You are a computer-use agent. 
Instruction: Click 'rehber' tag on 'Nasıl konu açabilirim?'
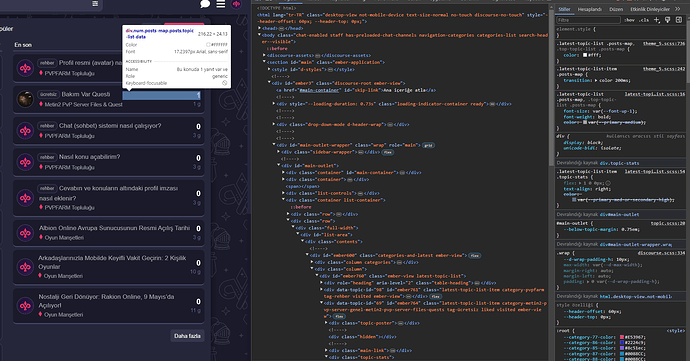pos(47,157)
